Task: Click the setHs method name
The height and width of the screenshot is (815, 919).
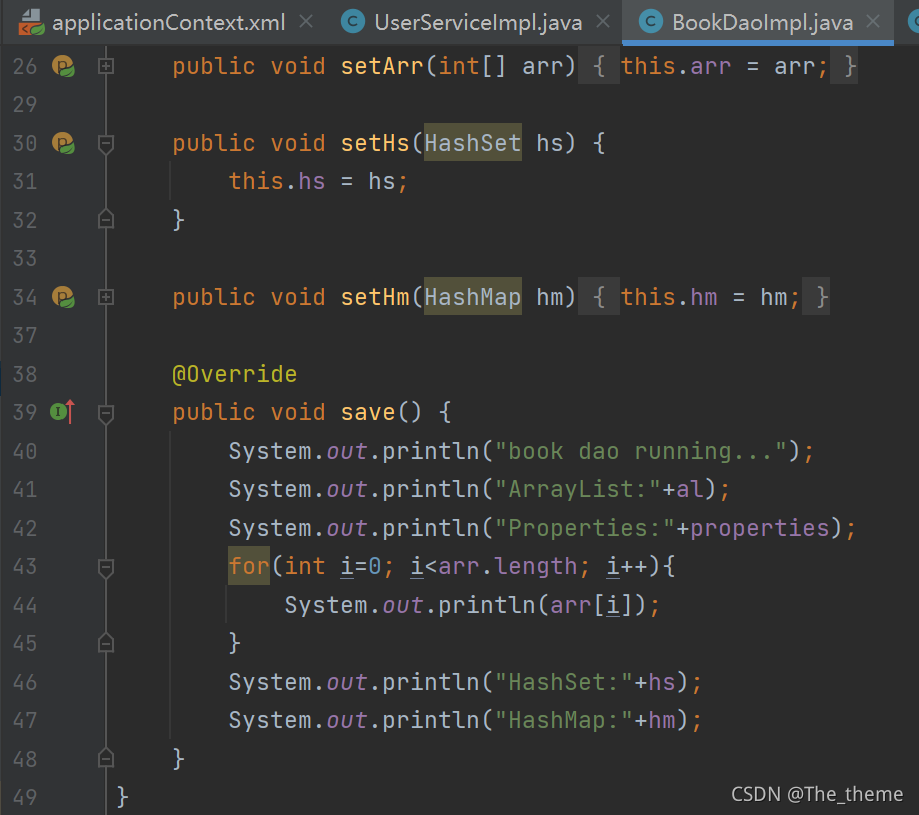Action: coord(375,143)
